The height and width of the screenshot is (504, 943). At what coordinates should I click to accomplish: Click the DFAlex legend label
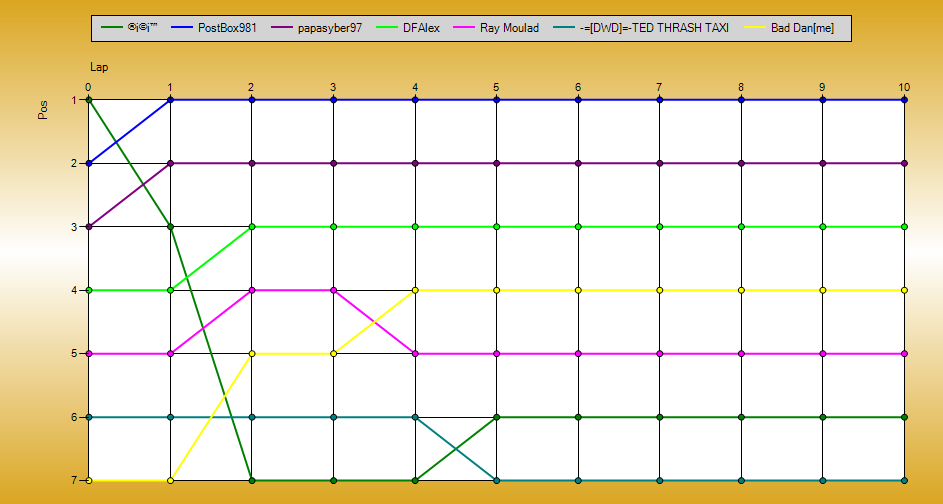[x=421, y=28]
